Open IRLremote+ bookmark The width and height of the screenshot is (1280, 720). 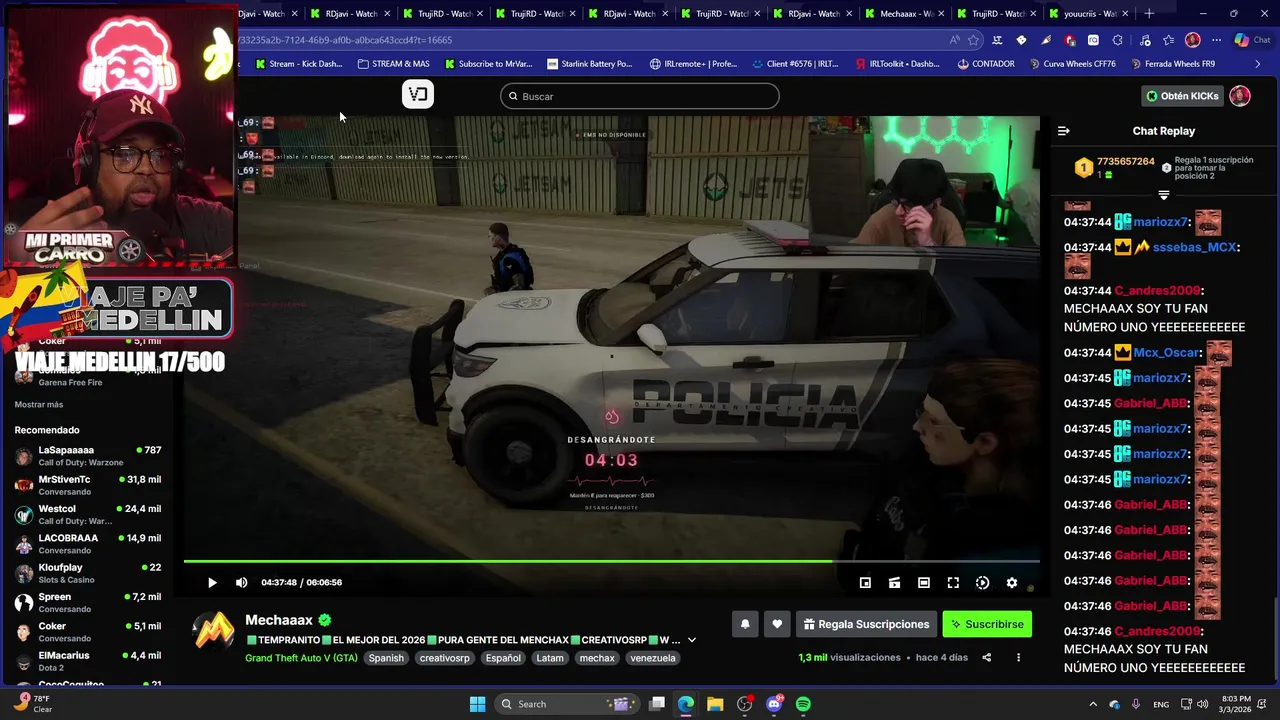point(694,64)
